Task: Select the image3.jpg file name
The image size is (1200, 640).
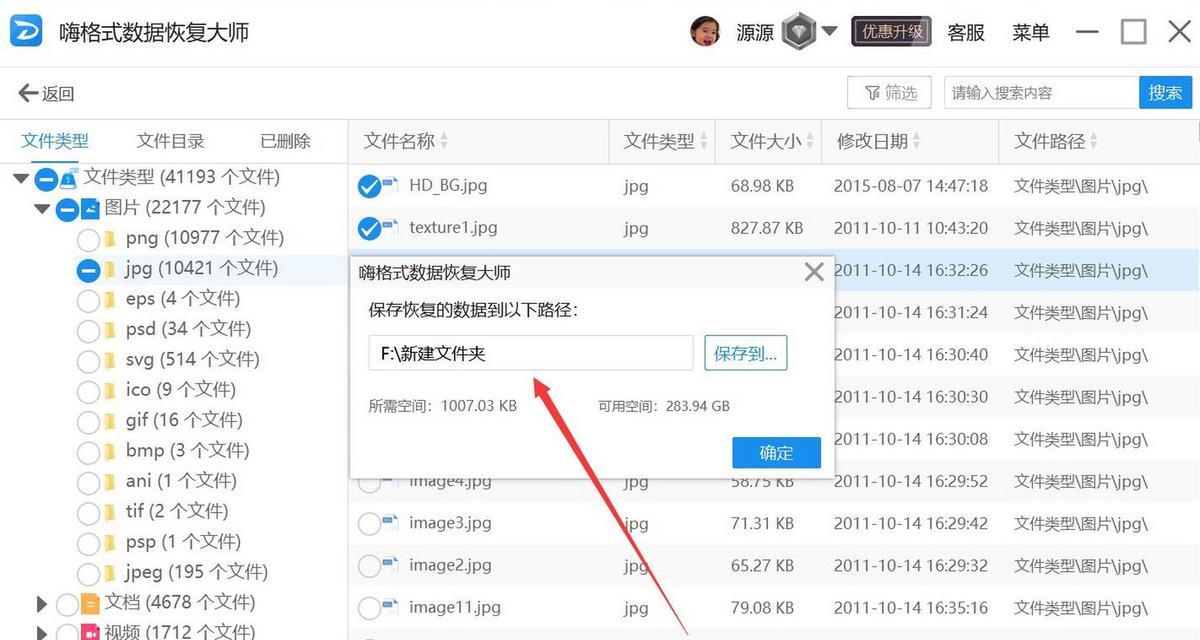Action: coord(450,523)
